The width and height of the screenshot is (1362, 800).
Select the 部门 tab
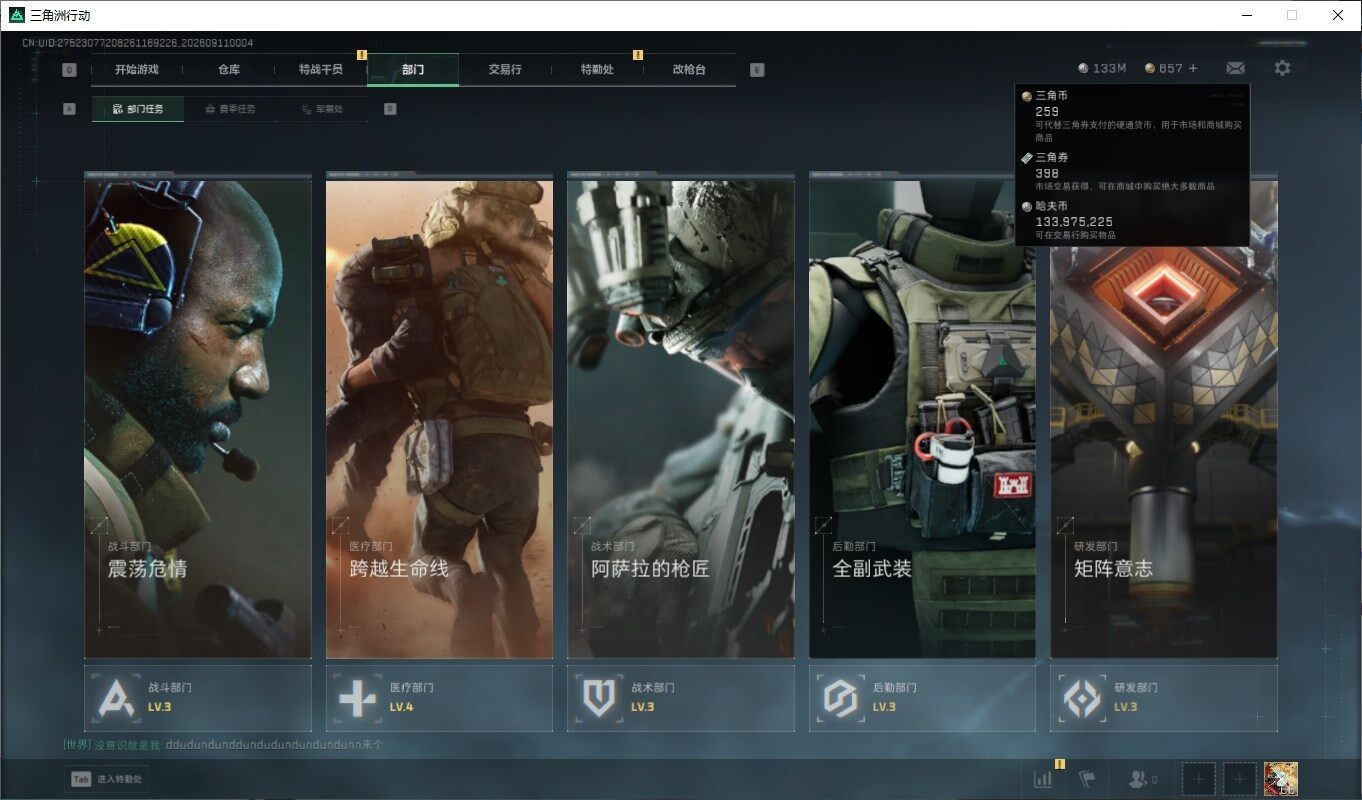coord(413,70)
